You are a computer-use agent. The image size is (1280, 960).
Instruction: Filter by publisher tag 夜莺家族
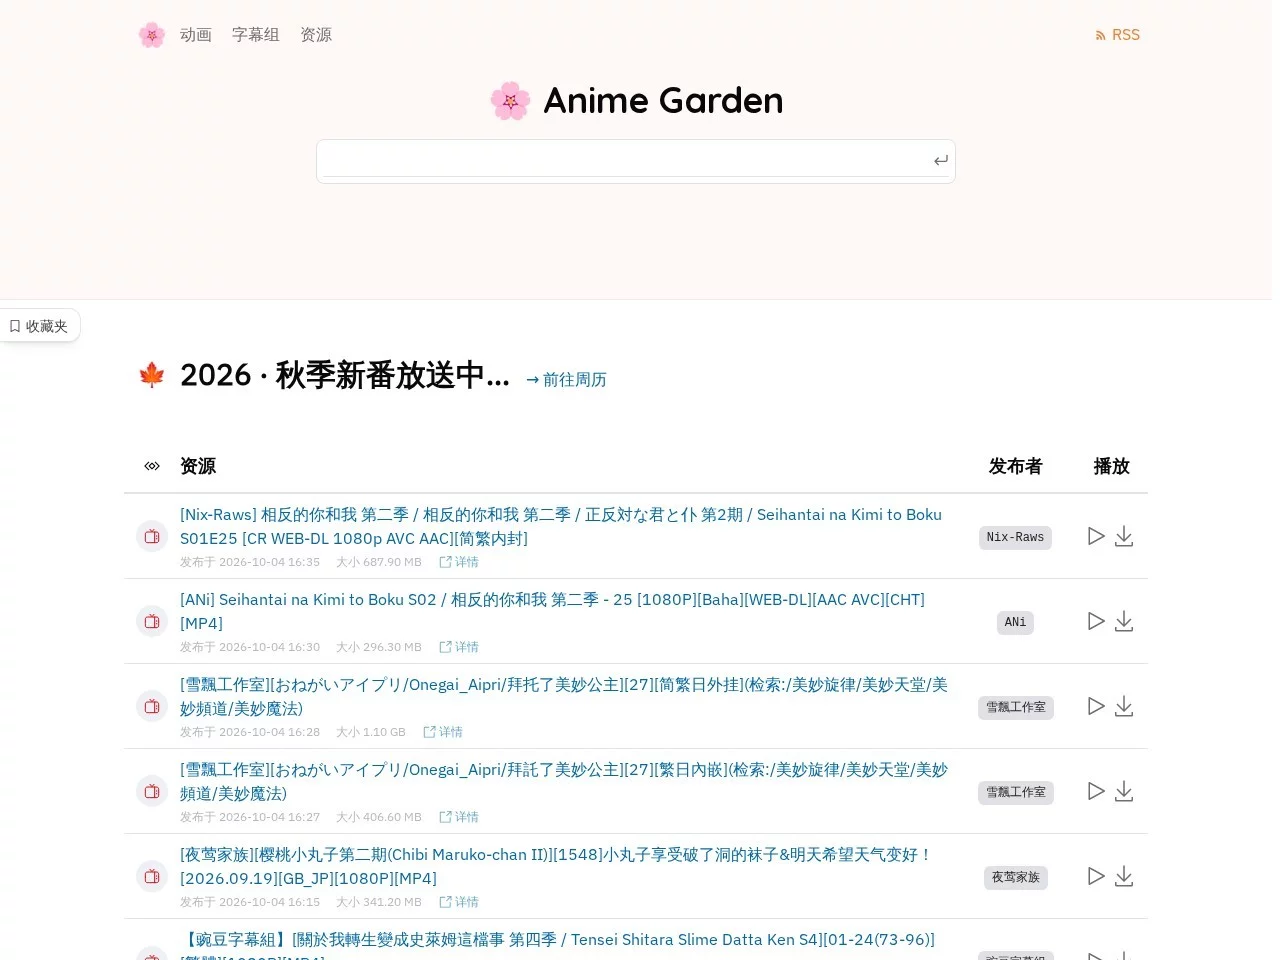click(x=1015, y=877)
